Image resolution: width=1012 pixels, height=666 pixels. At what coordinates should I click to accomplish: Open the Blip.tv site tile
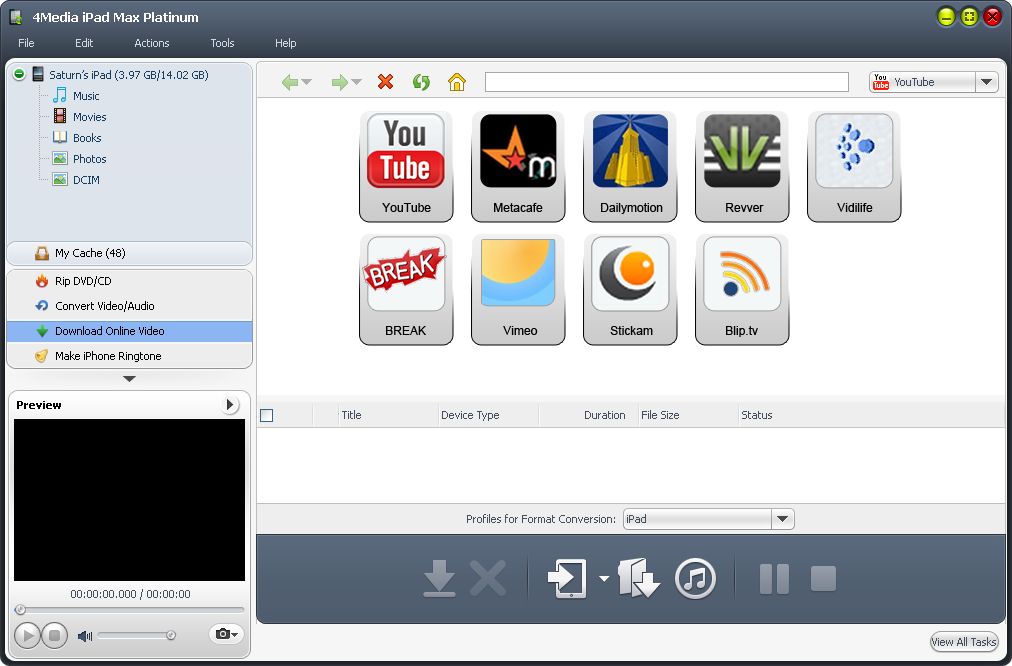742,290
